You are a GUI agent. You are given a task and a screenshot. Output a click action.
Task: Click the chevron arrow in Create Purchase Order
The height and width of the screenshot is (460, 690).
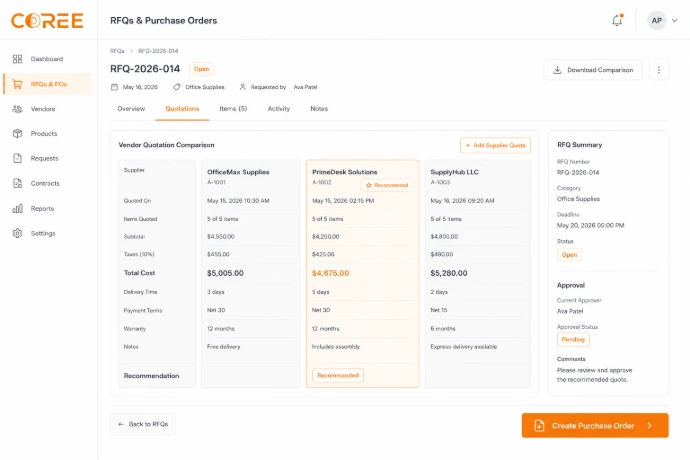coord(650,426)
